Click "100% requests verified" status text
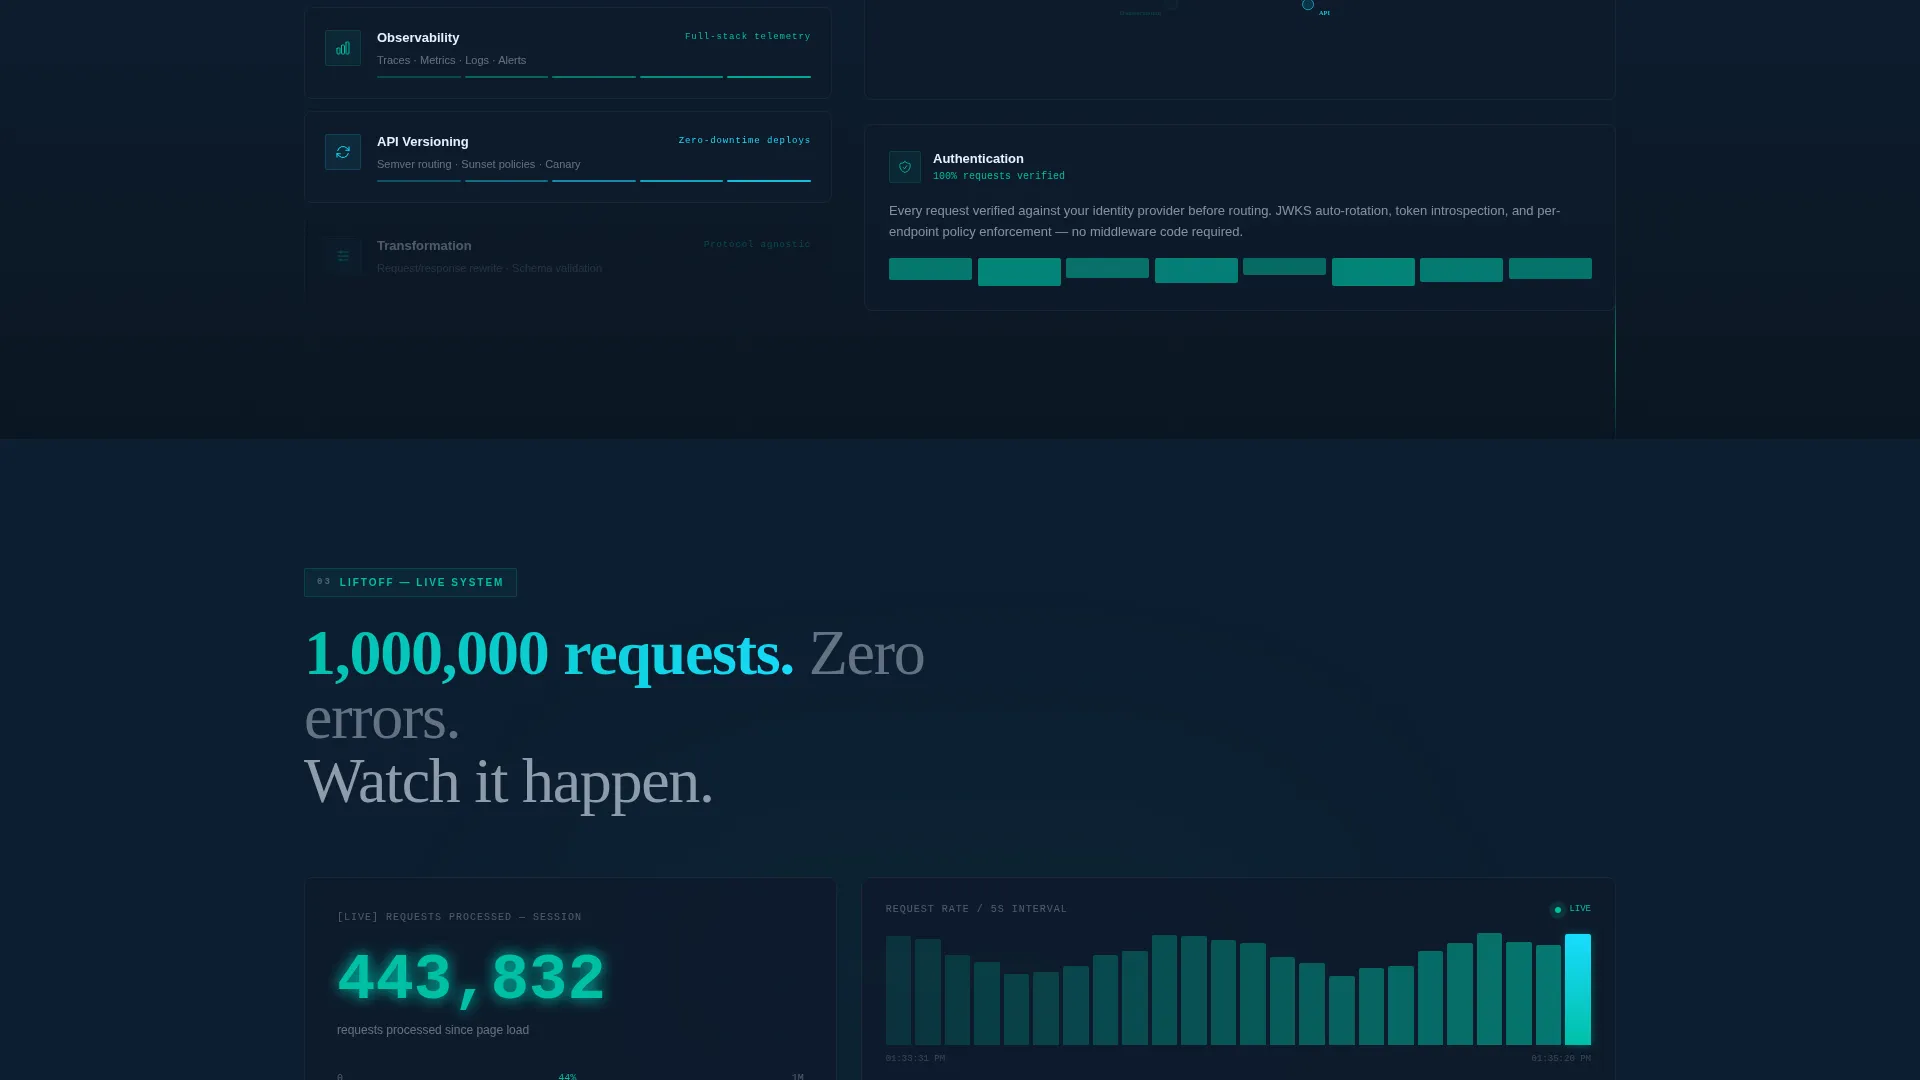This screenshot has height=1080, width=1920. 999,176
